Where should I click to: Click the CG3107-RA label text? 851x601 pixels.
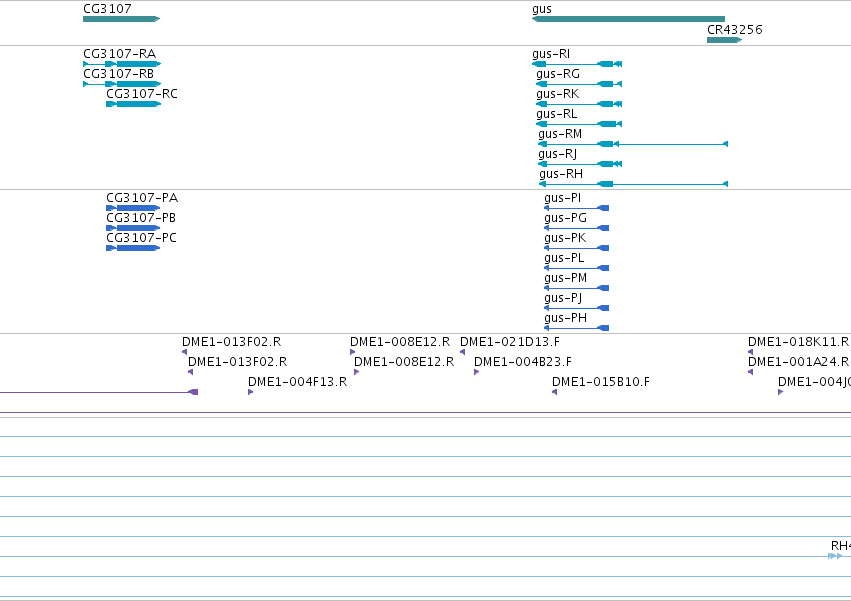point(119,54)
